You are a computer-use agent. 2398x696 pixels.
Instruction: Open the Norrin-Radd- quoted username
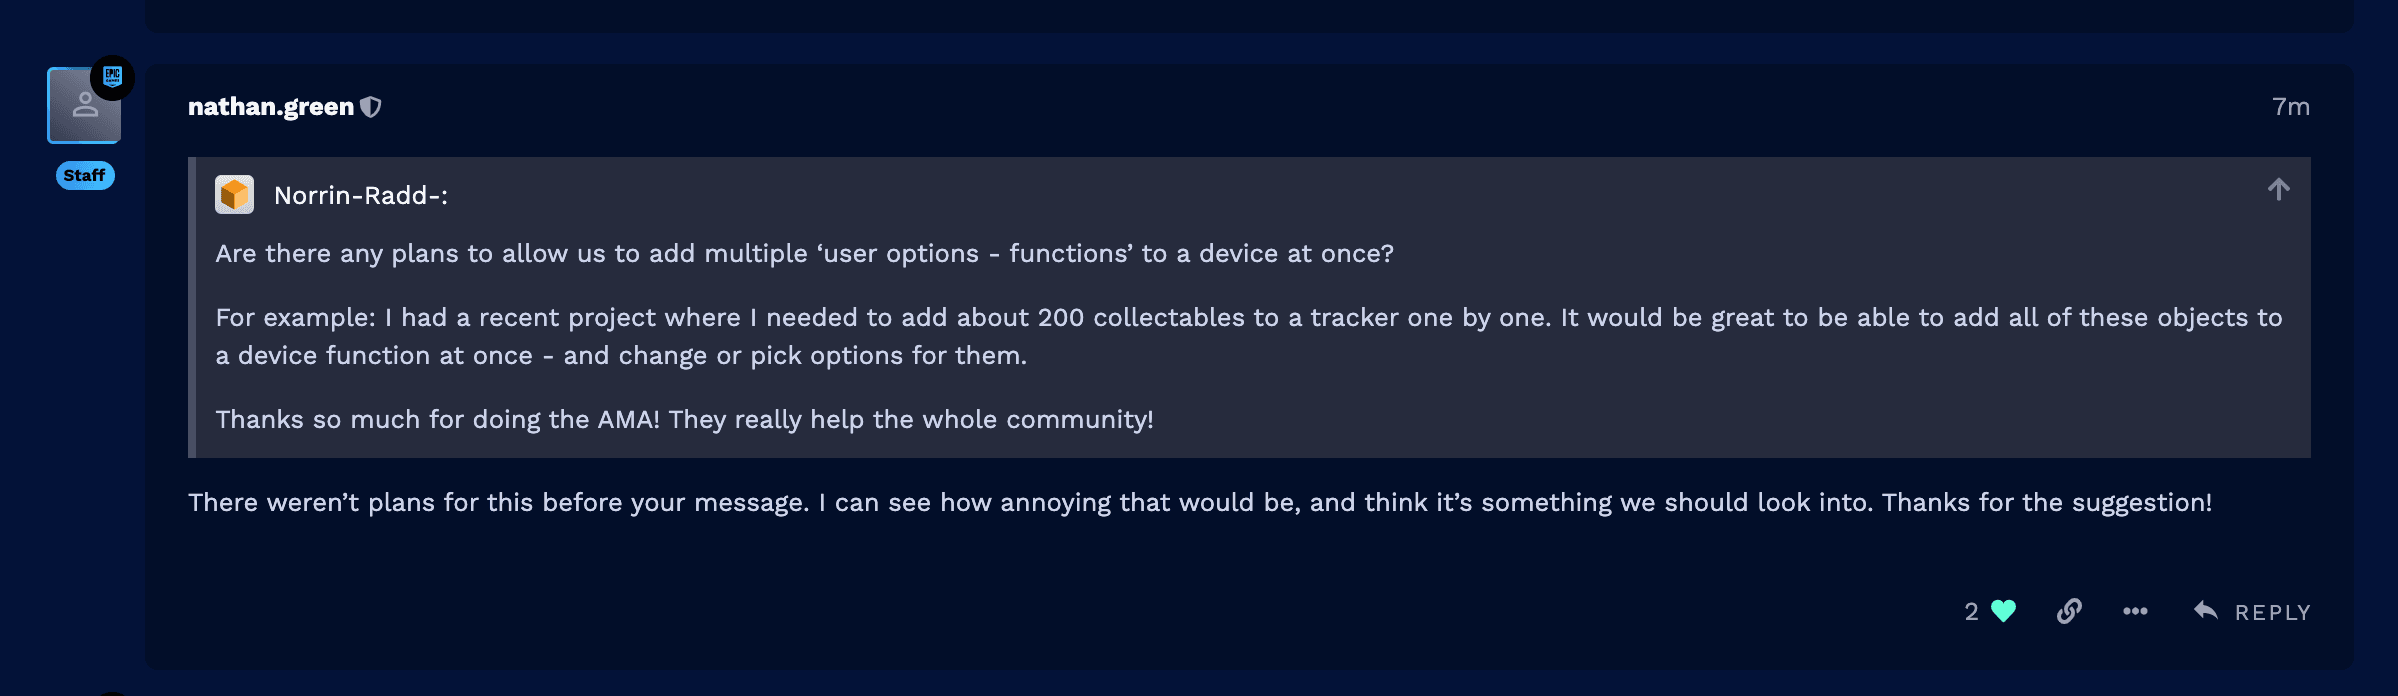click(x=361, y=195)
